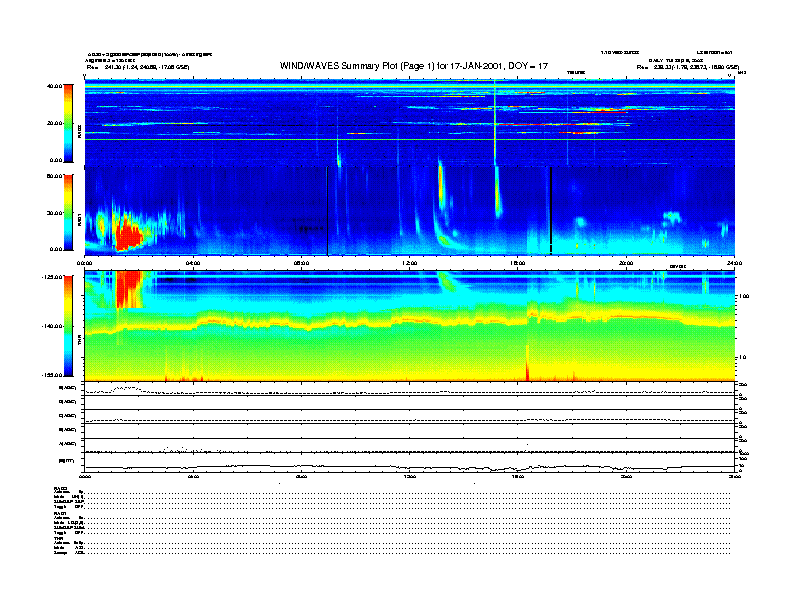Select the TNR color scale bar

click(x=68, y=326)
